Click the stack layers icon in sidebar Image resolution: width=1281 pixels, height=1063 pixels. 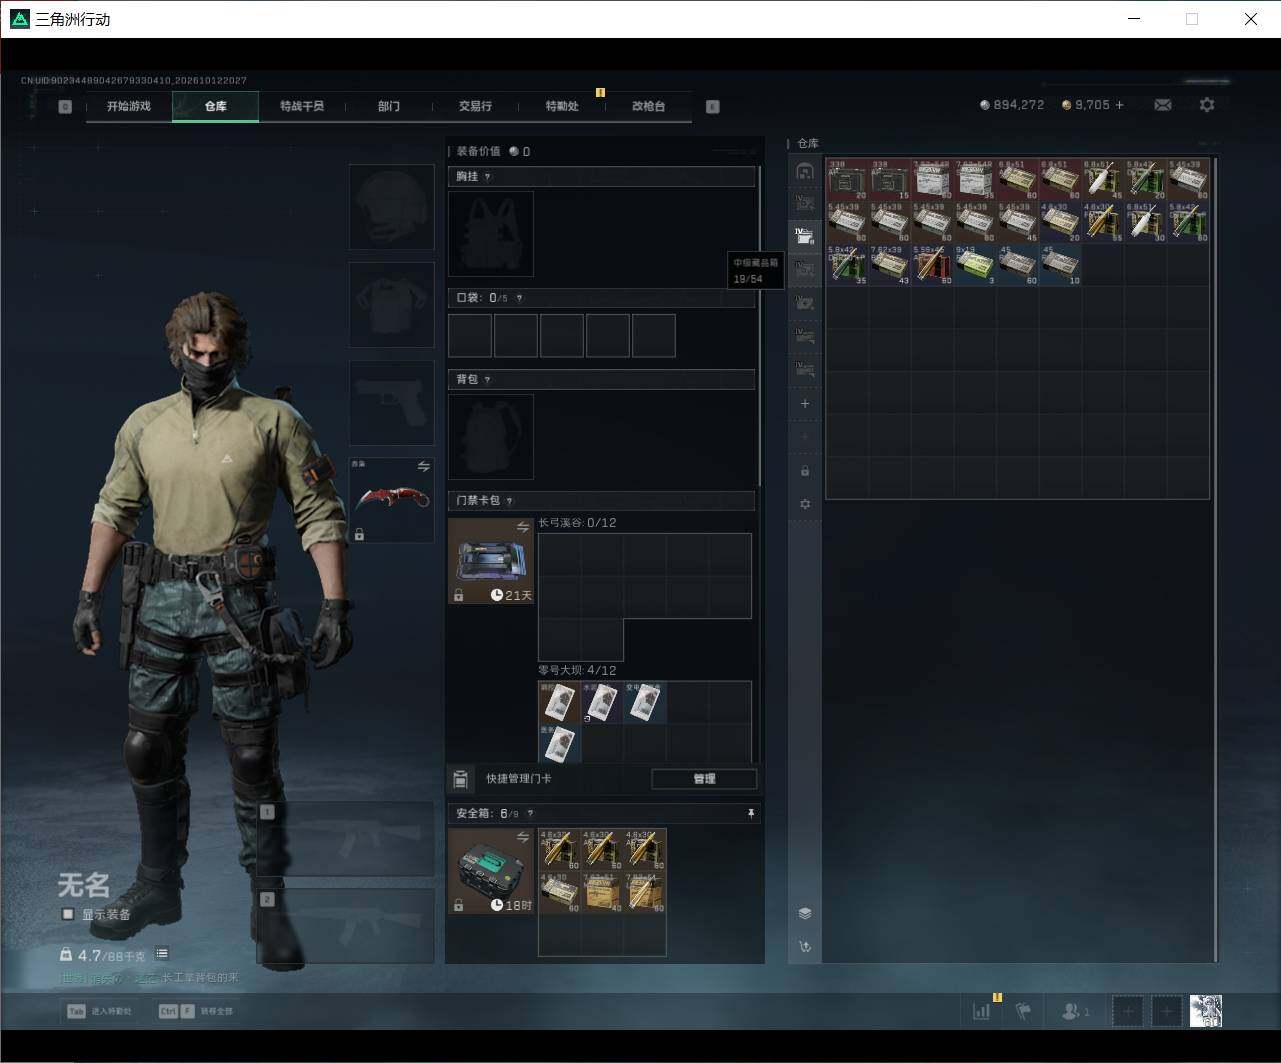(x=805, y=913)
